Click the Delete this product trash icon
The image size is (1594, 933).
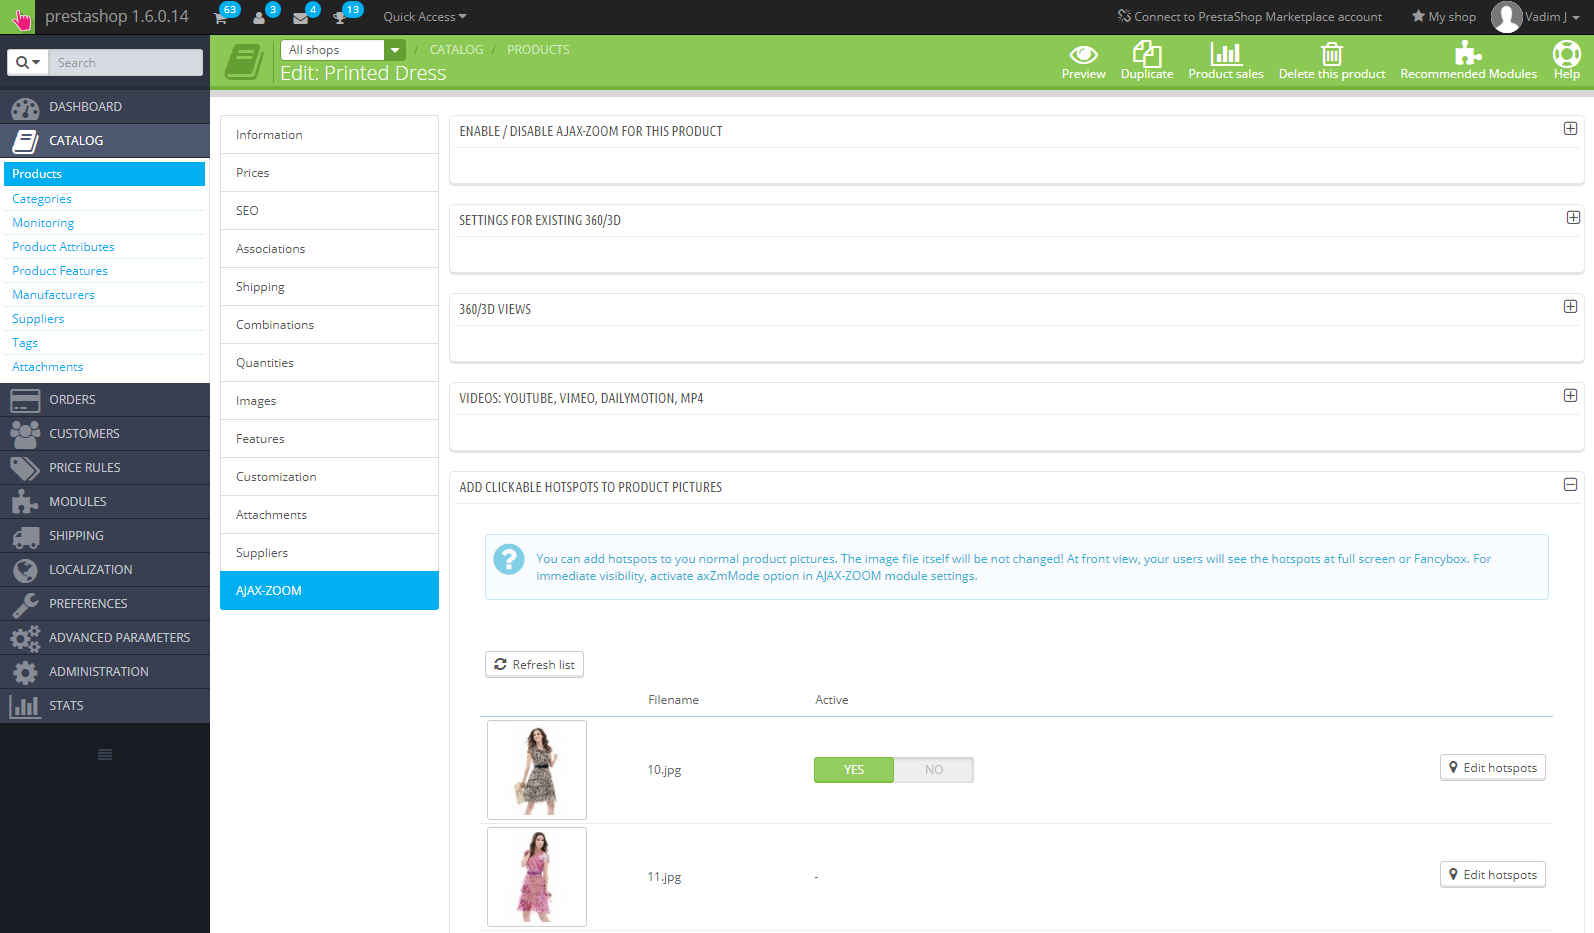click(x=1331, y=54)
